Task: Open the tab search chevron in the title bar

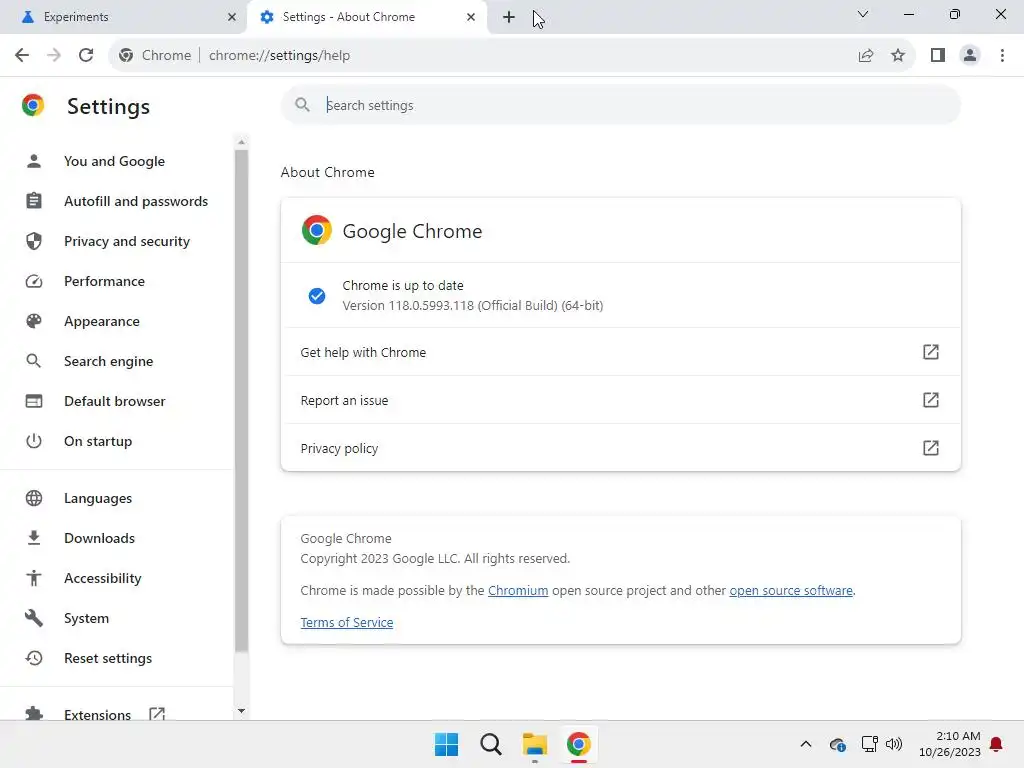Action: (863, 14)
